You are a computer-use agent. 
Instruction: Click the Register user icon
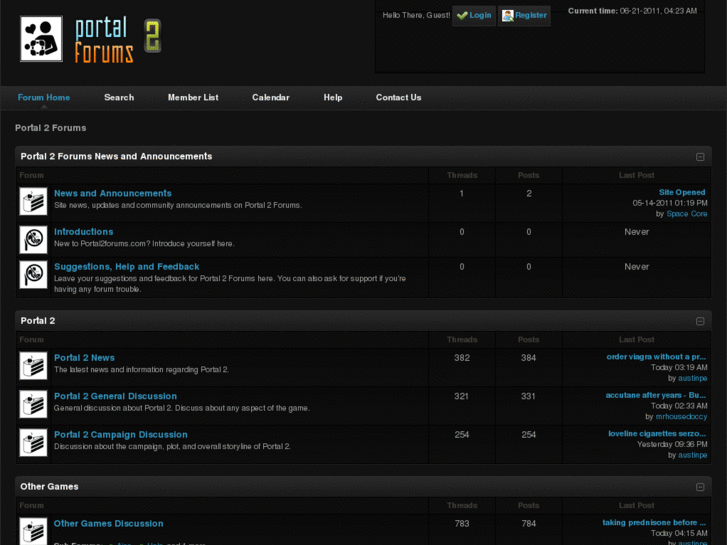508,15
